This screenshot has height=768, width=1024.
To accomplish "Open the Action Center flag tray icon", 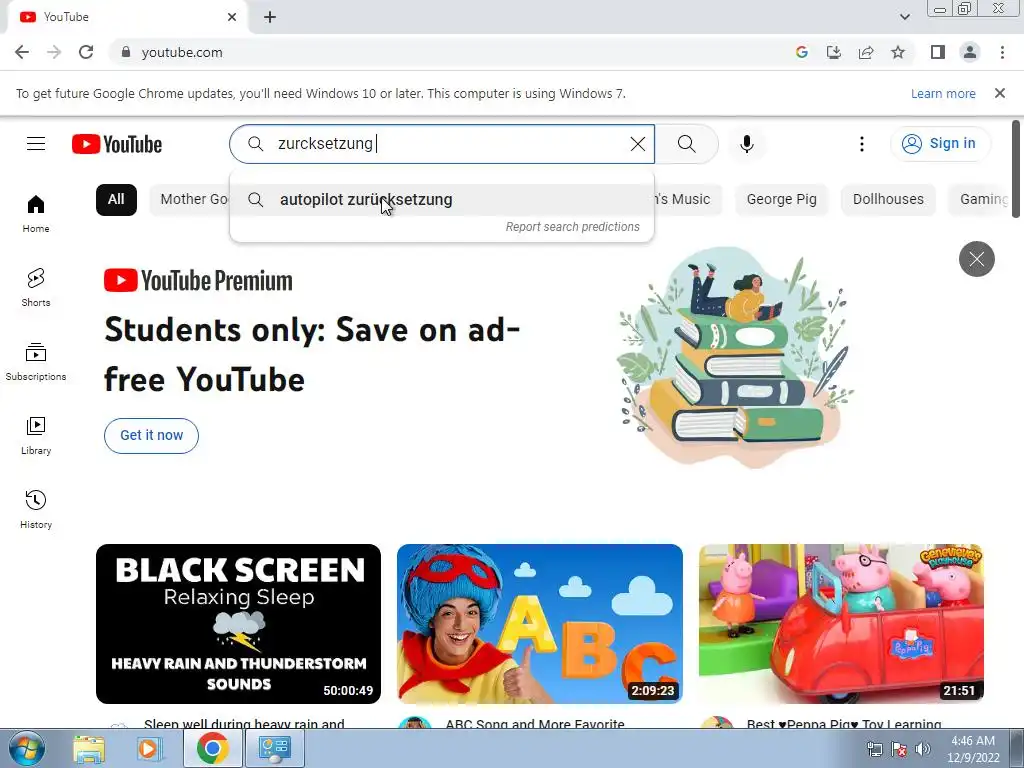I will pyautogui.click(x=899, y=749).
